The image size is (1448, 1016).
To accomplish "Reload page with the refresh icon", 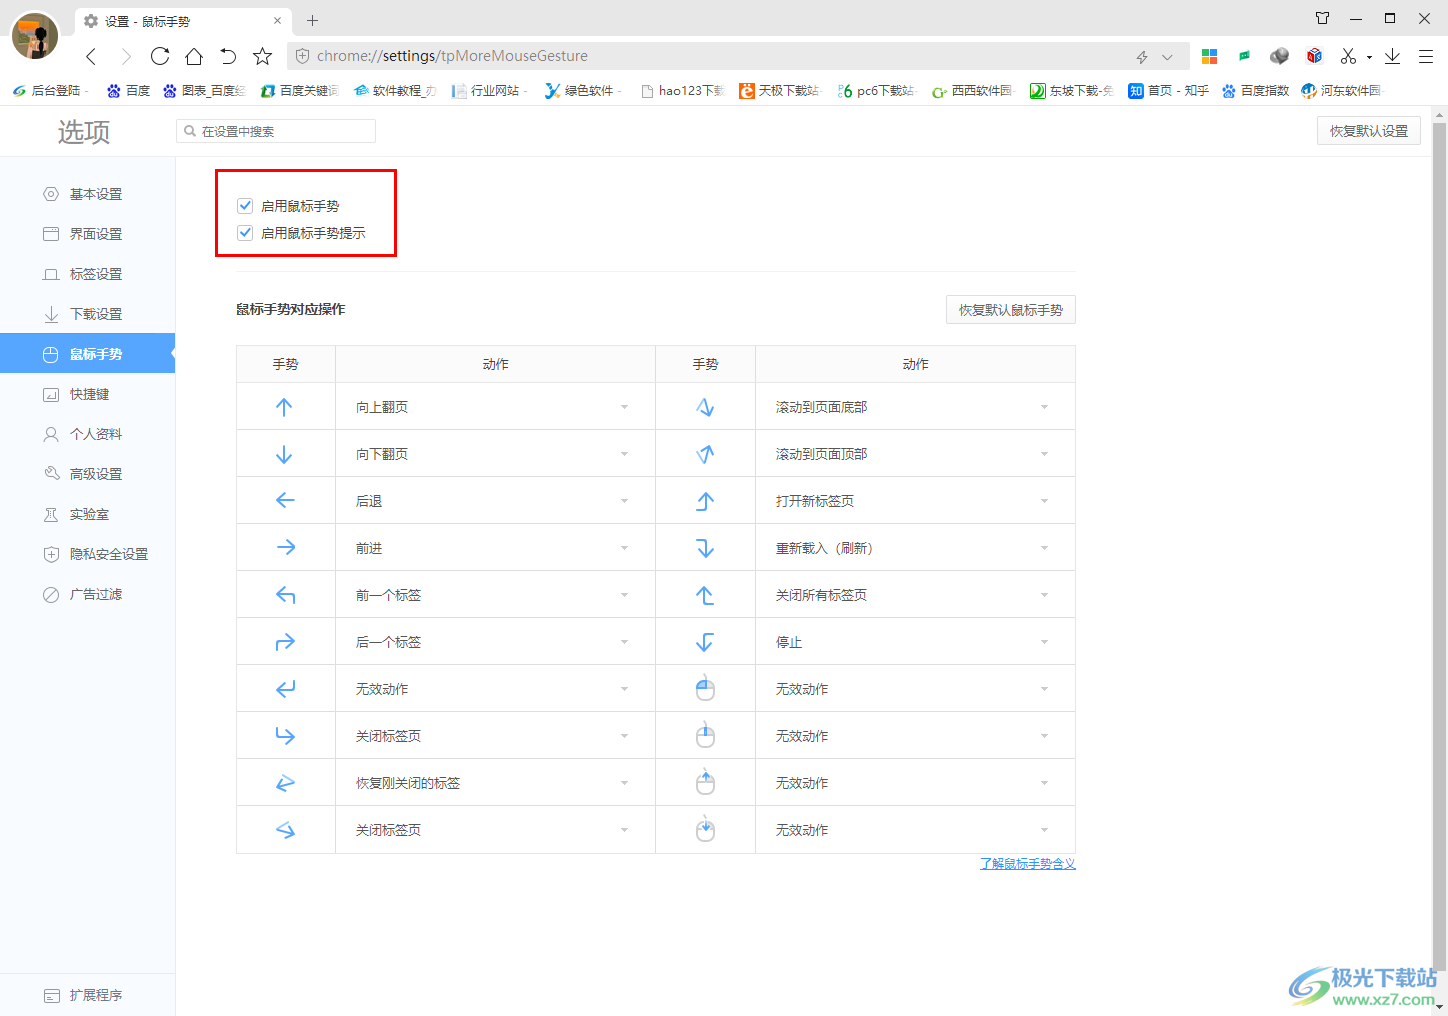I will click(160, 56).
